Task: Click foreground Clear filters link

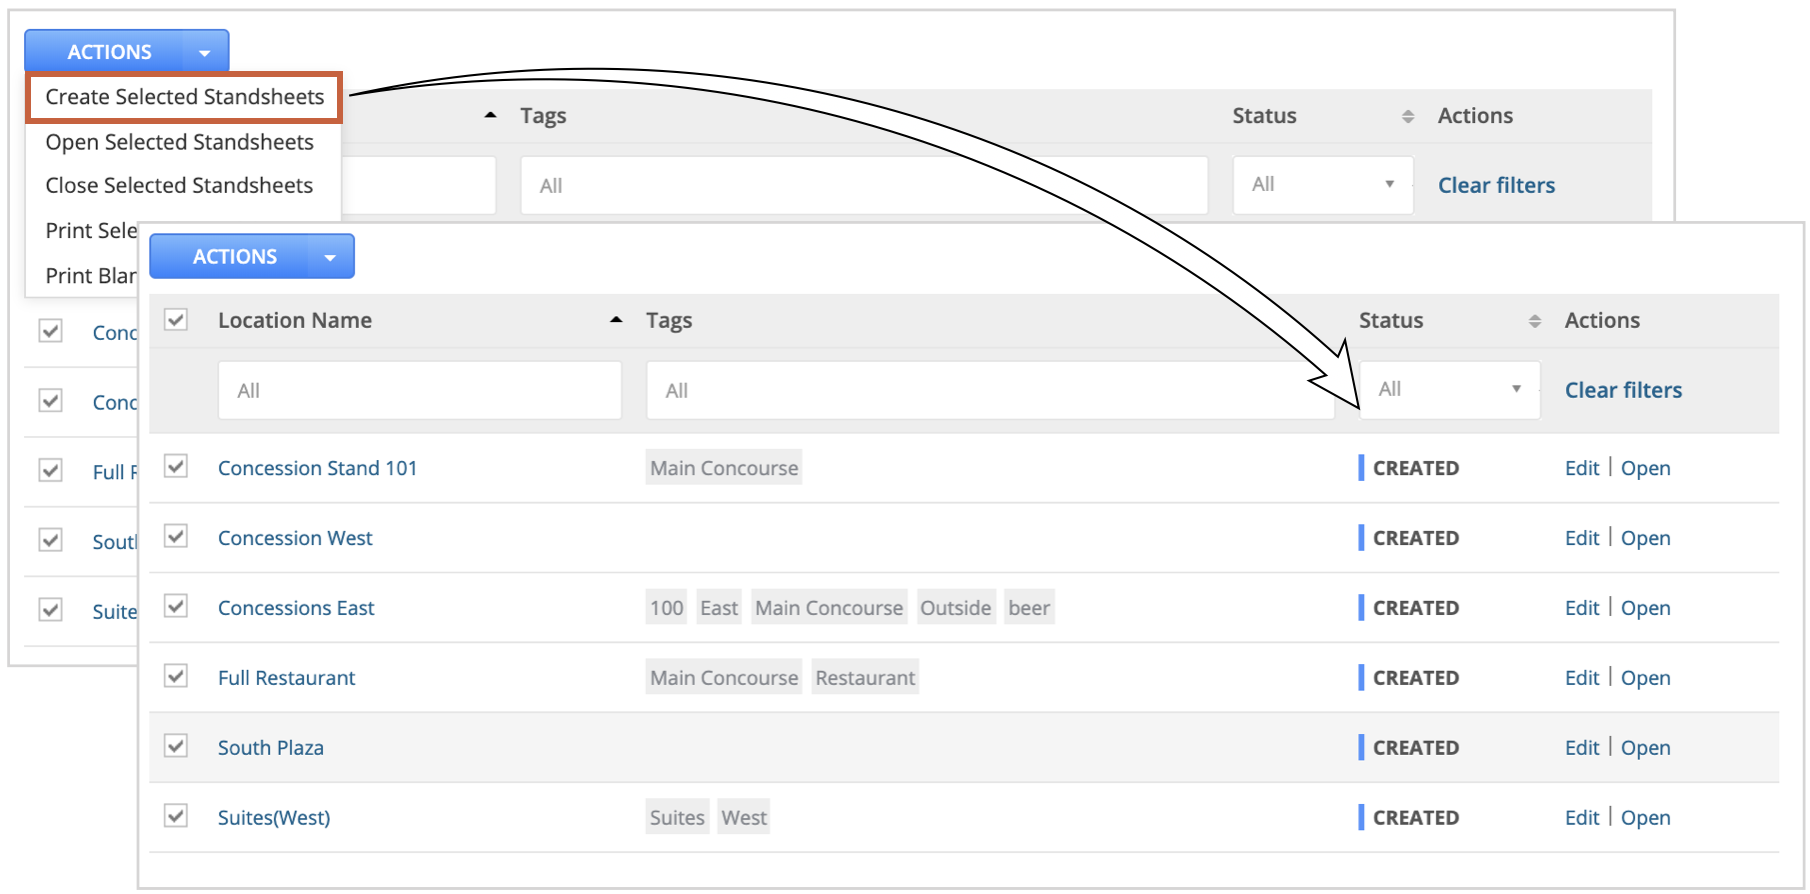Action: click(x=1623, y=390)
